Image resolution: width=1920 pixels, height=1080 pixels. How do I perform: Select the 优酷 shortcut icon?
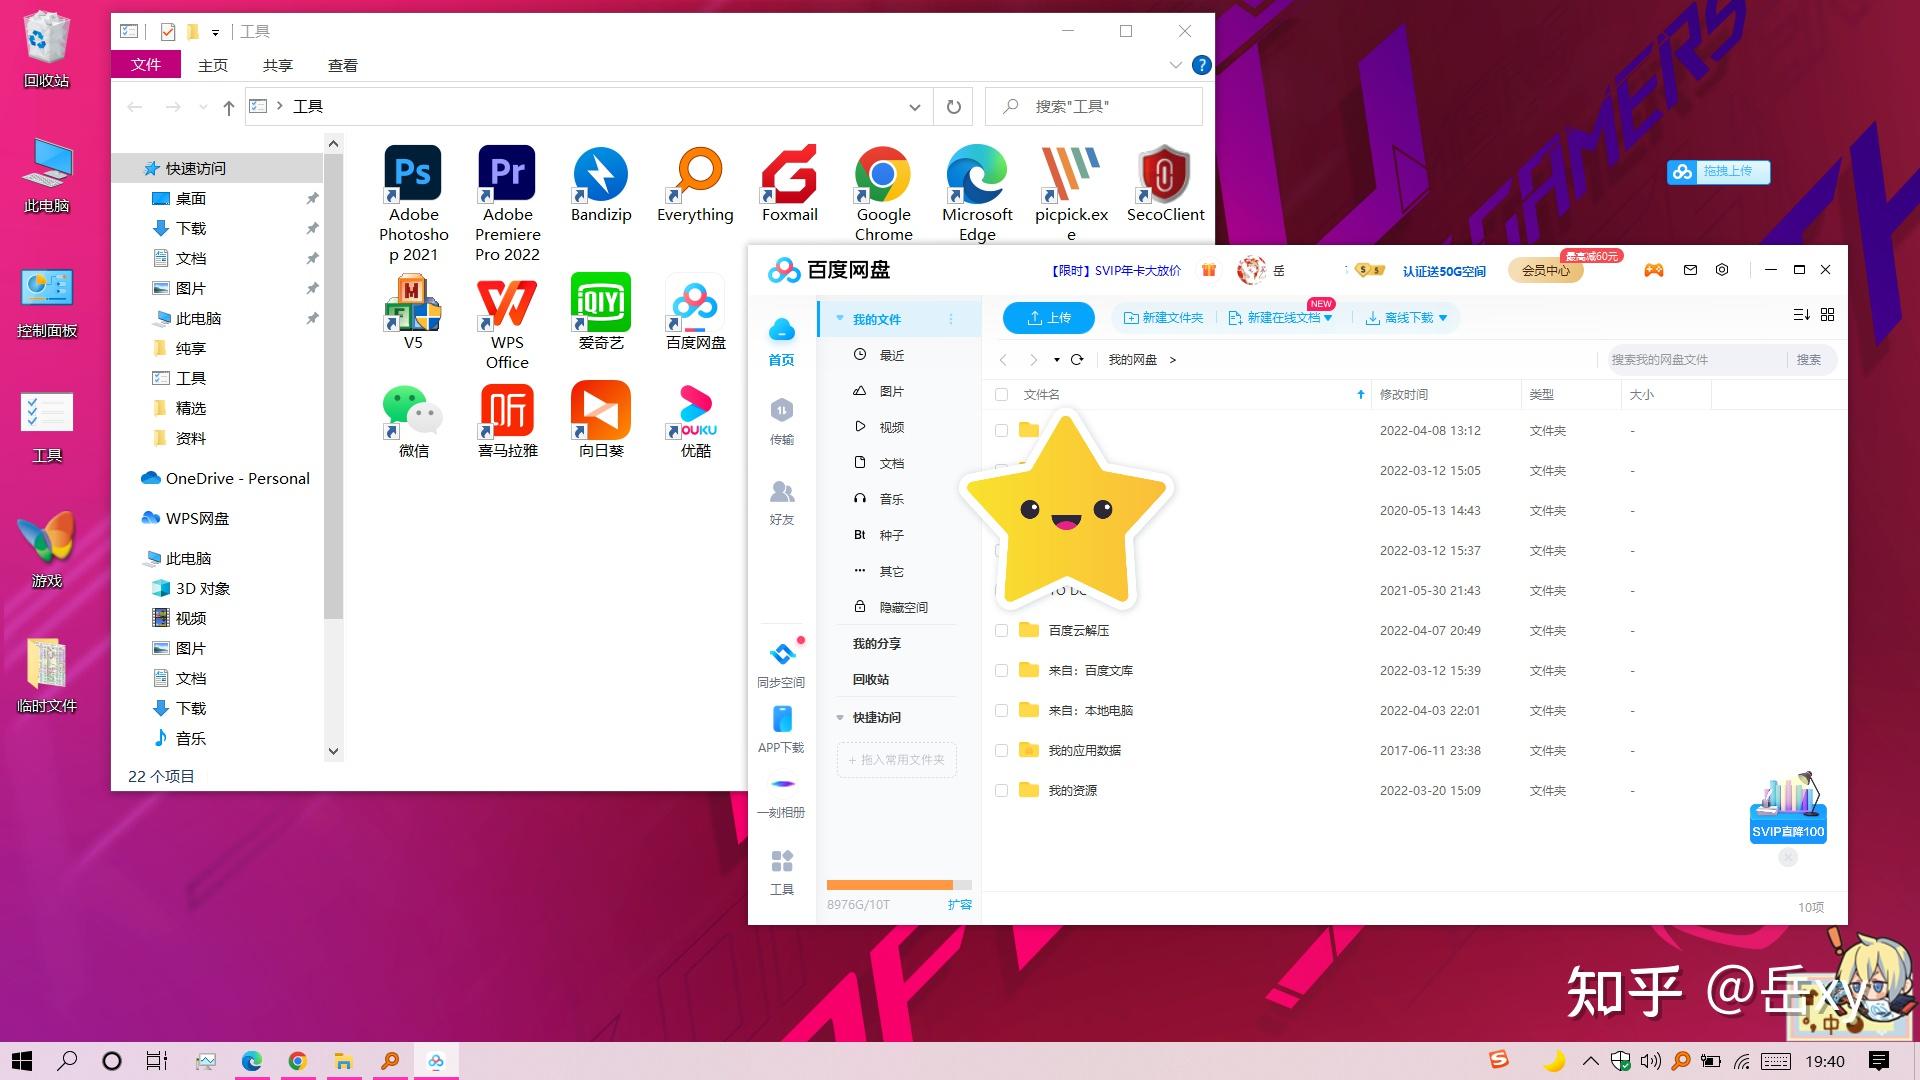tap(695, 420)
